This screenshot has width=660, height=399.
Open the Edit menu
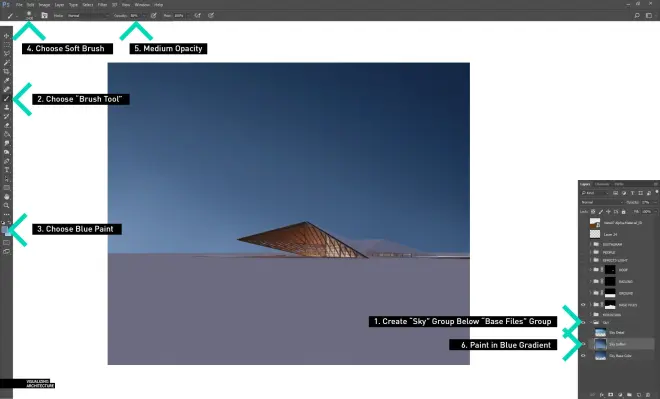(31, 5)
